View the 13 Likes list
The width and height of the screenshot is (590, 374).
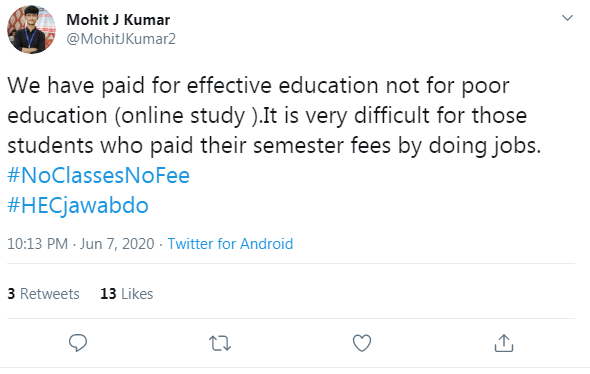coord(127,294)
